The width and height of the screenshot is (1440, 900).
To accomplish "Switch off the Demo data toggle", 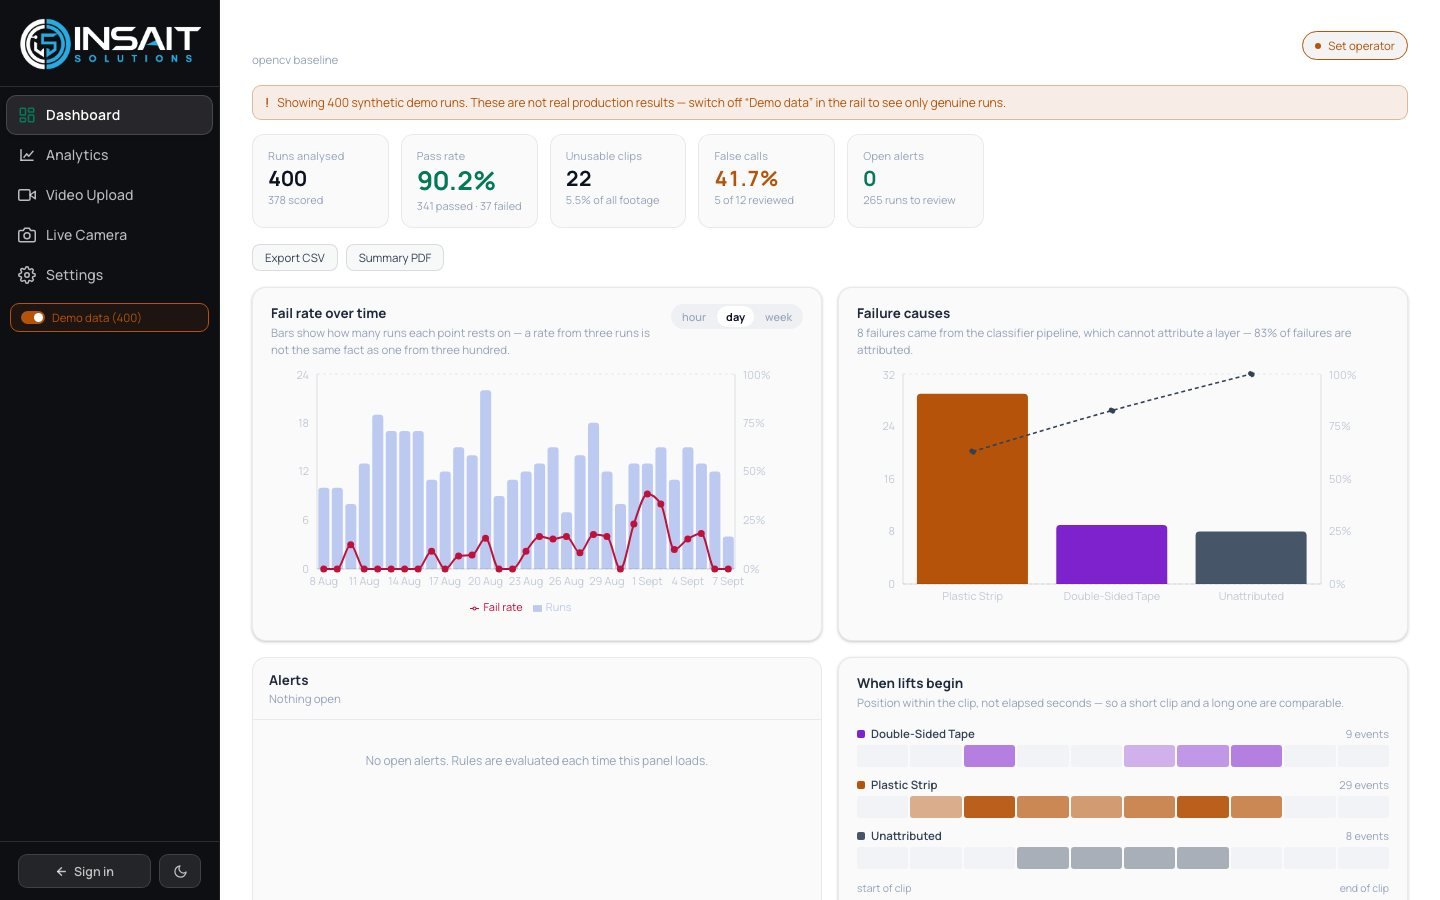I will click(33, 317).
